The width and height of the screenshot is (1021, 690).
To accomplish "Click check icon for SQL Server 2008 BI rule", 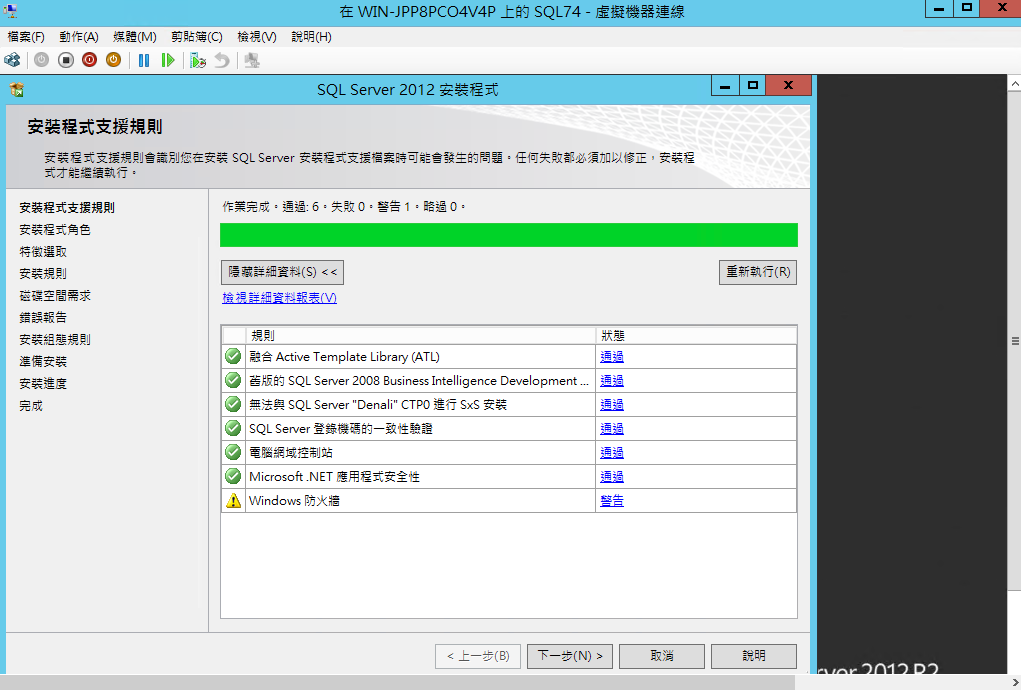I will (233, 380).
